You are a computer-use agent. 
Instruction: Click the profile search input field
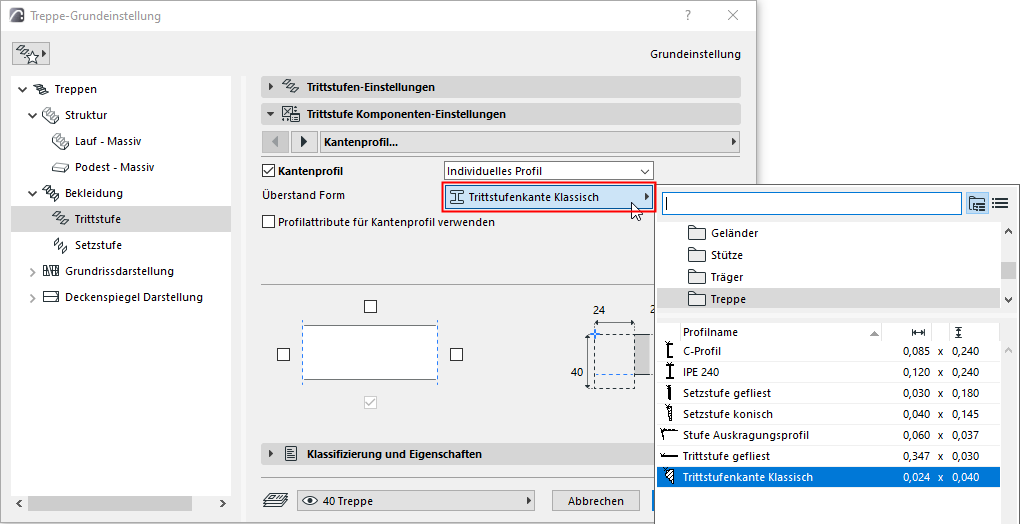tap(811, 203)
